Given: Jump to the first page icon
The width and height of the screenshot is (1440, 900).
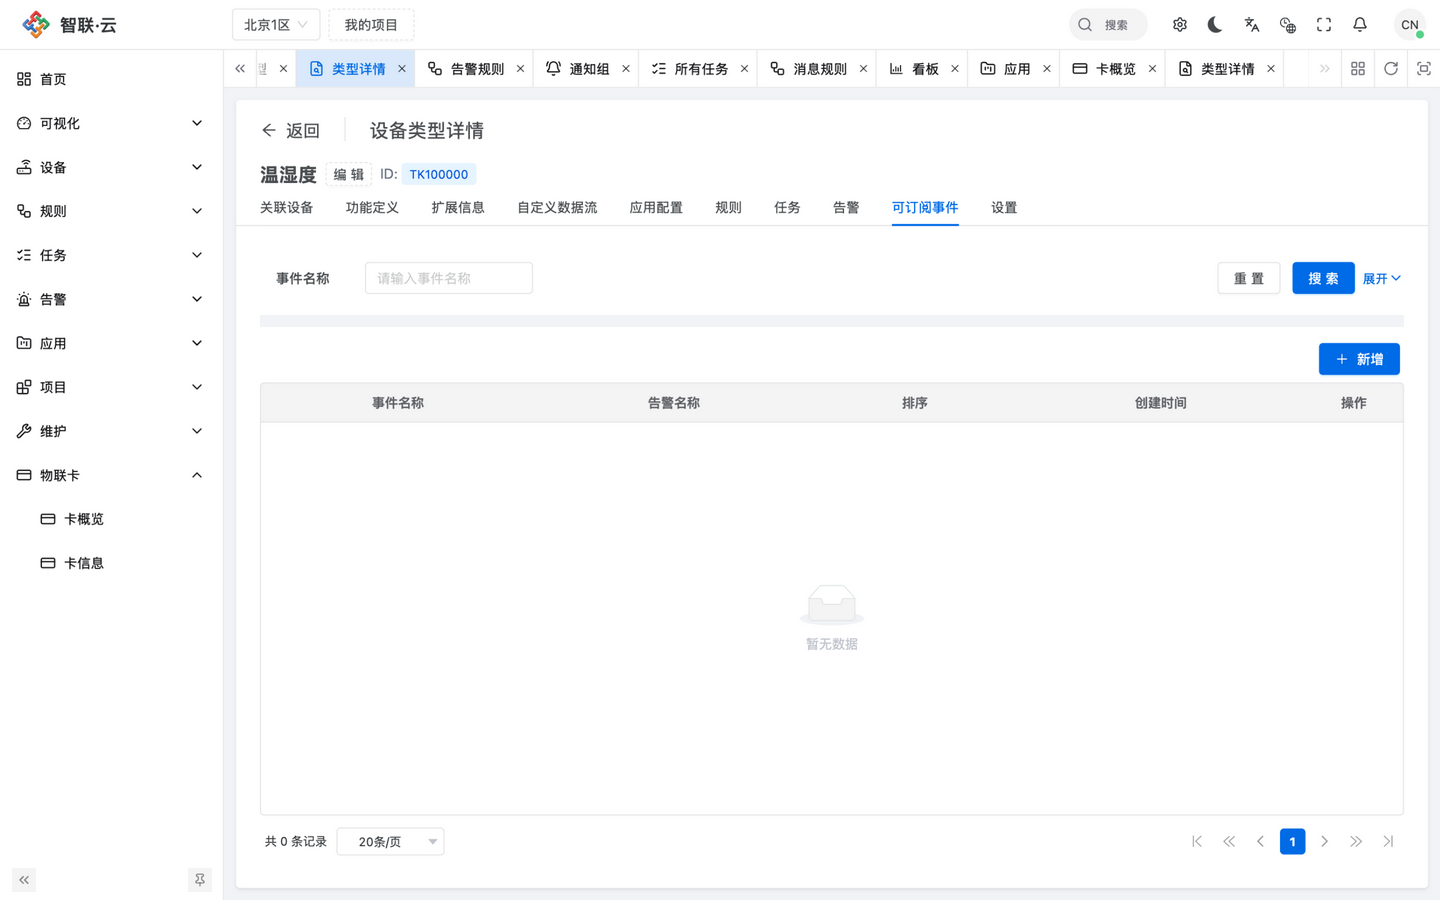Looking at the screenshot, I should click(x=1197, y=842).
